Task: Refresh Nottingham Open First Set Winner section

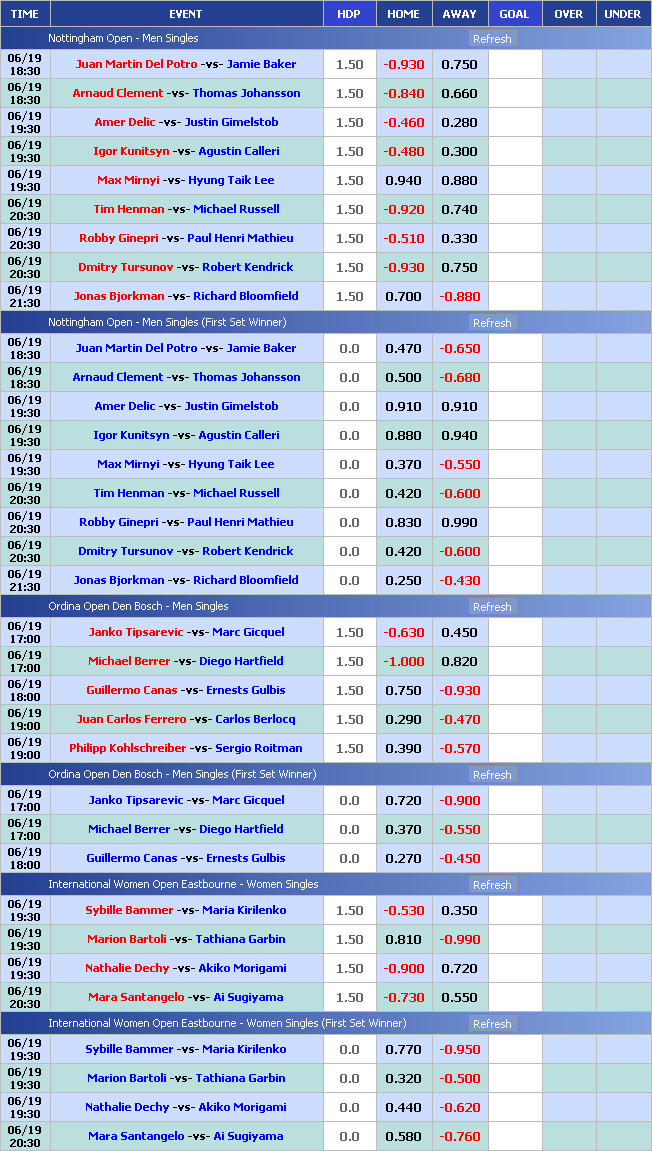Action: (x=491, y=323)
